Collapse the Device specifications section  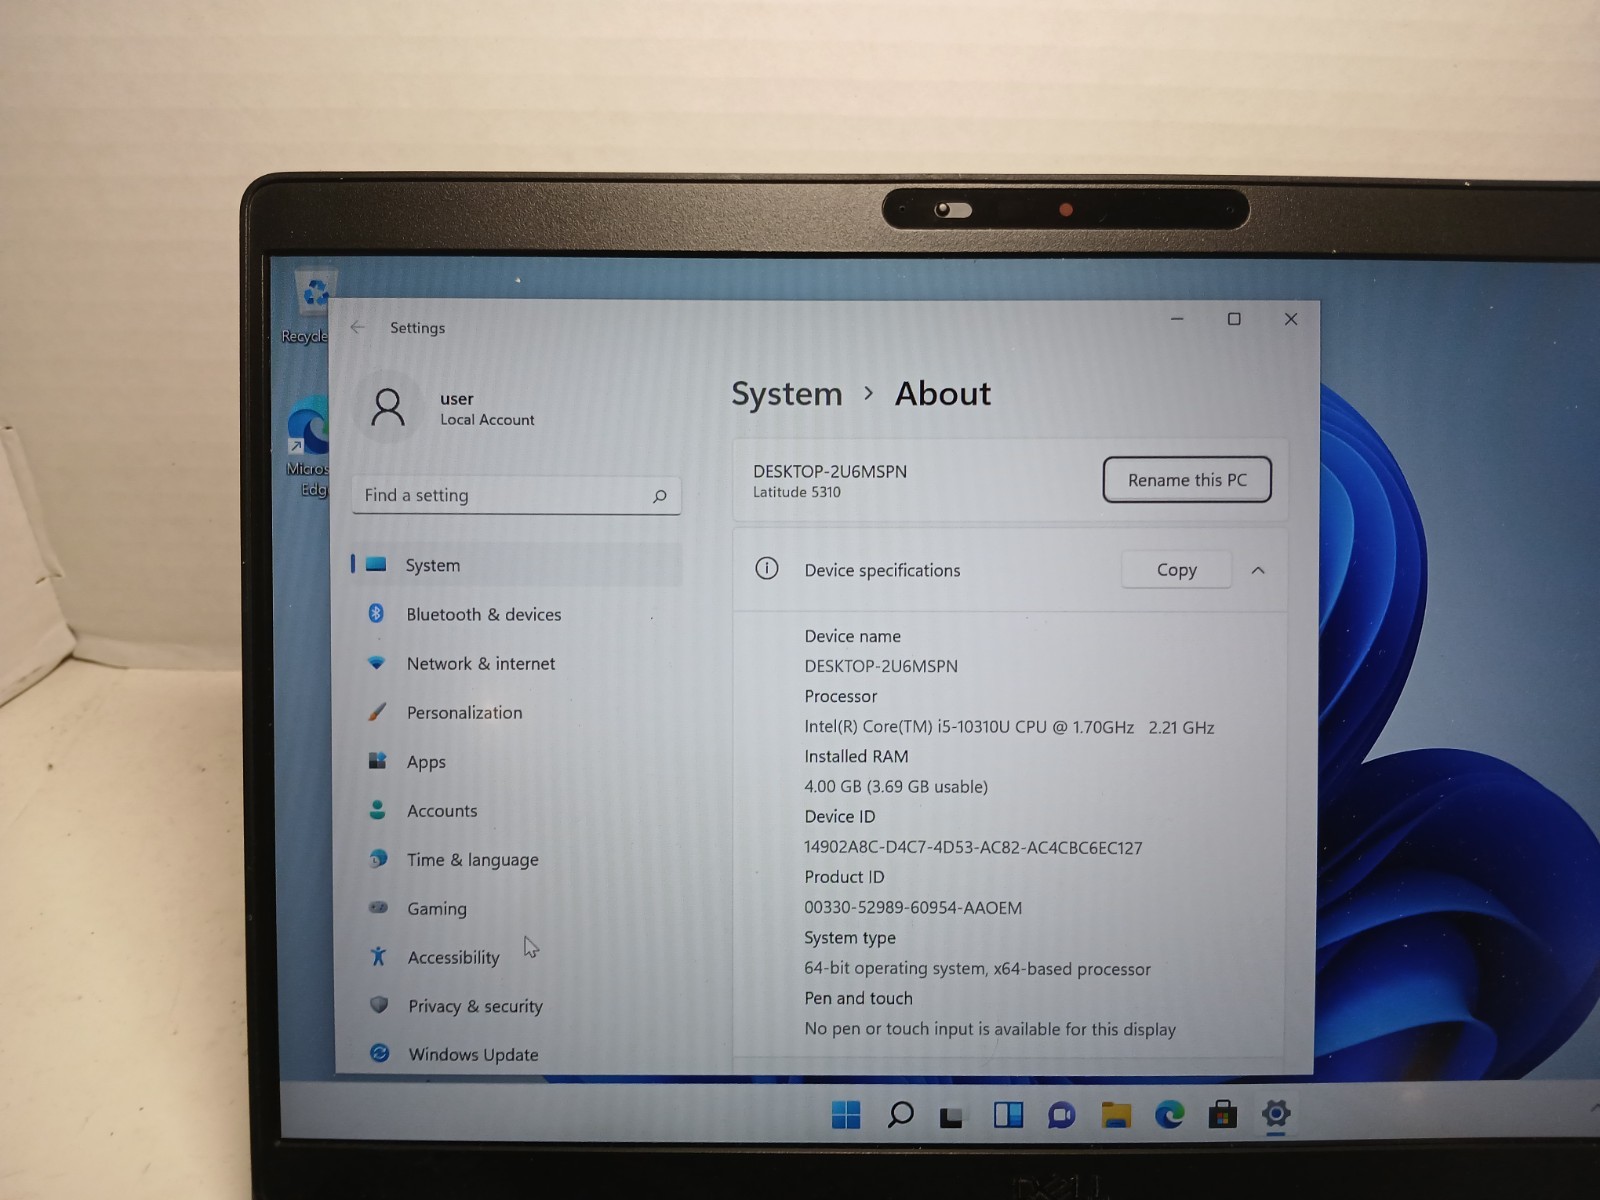click(1258, 570)
